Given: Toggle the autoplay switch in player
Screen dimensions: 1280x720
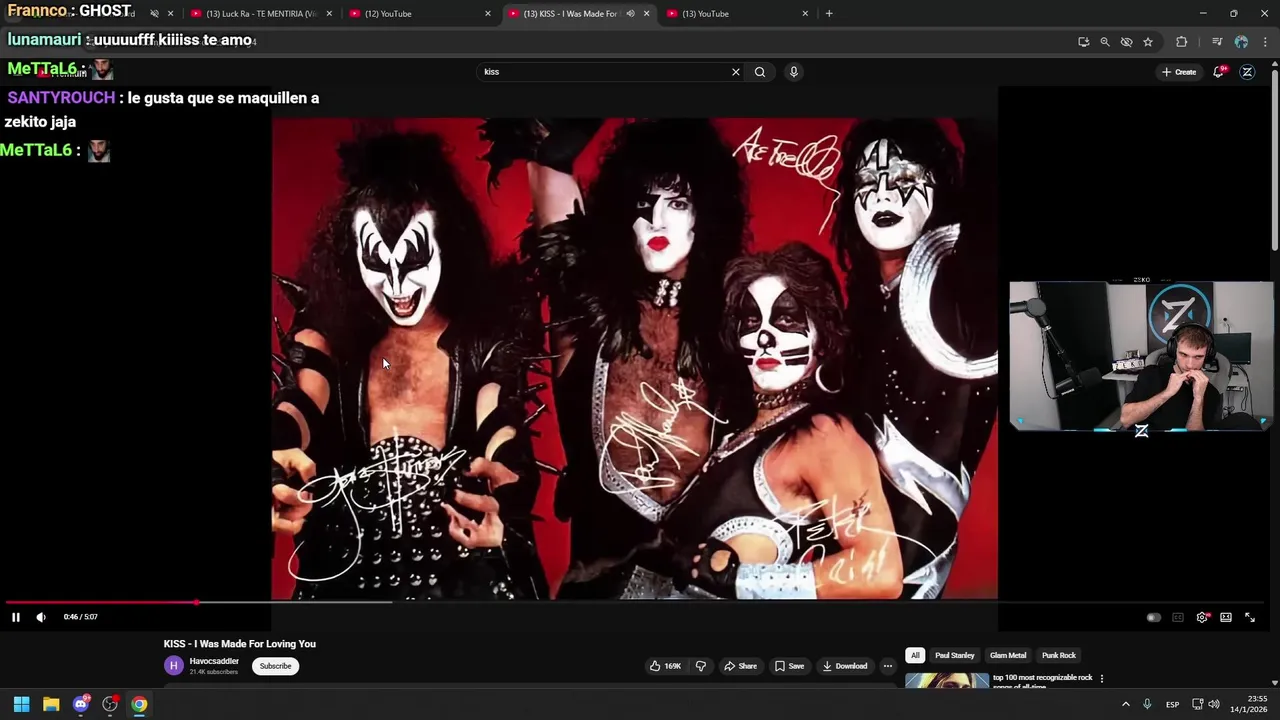Looking at the screenshot, I should [x=1153, y=617].
